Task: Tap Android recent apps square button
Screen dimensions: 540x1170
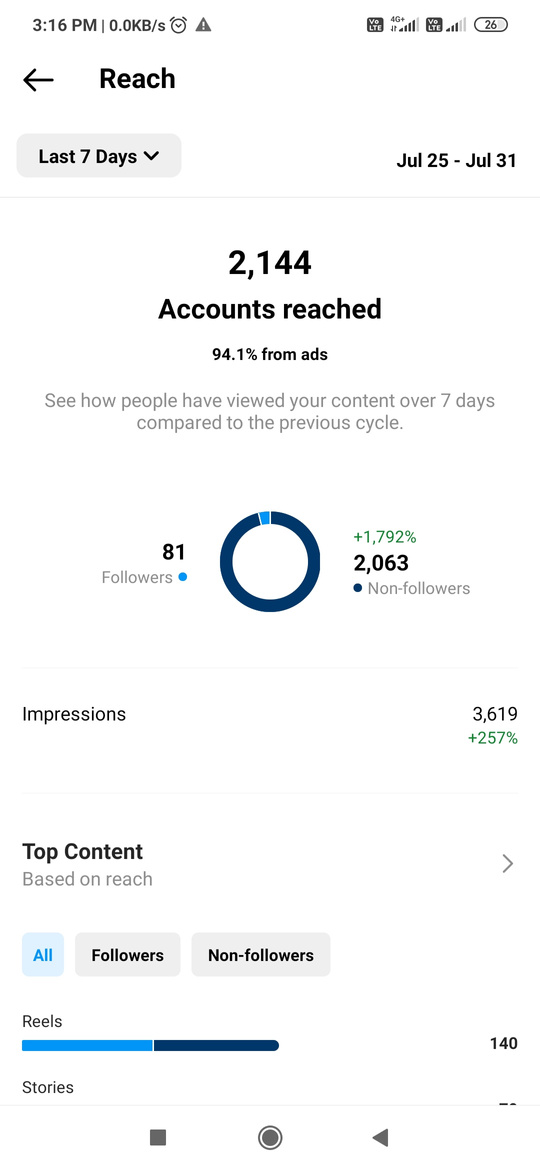Action: 157,1137
